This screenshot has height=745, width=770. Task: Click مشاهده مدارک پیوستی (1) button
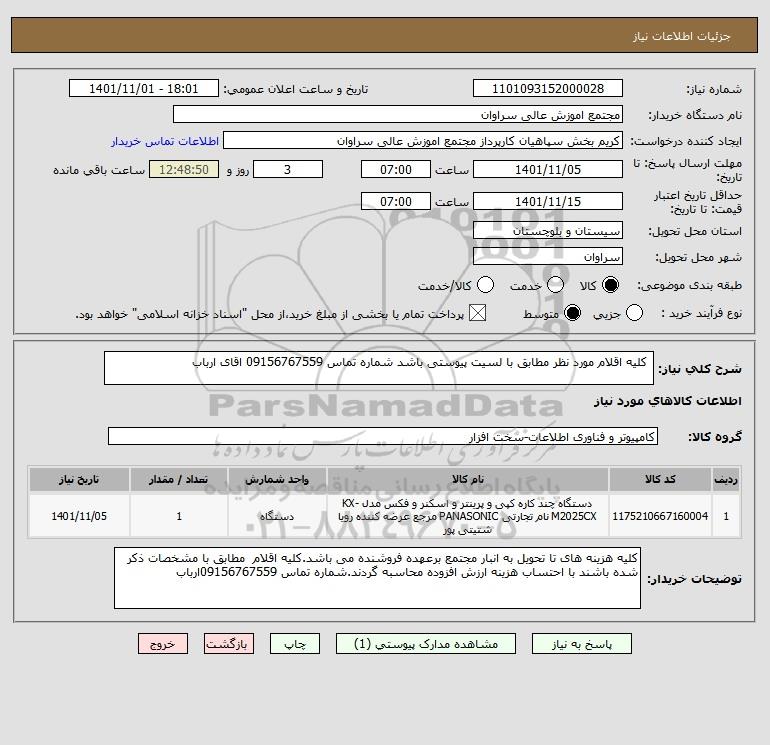(426, 644)
